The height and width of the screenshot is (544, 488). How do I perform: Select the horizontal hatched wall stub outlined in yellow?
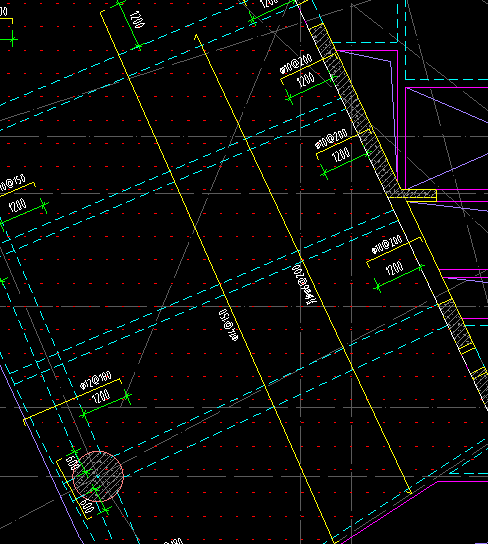point(413,195)
